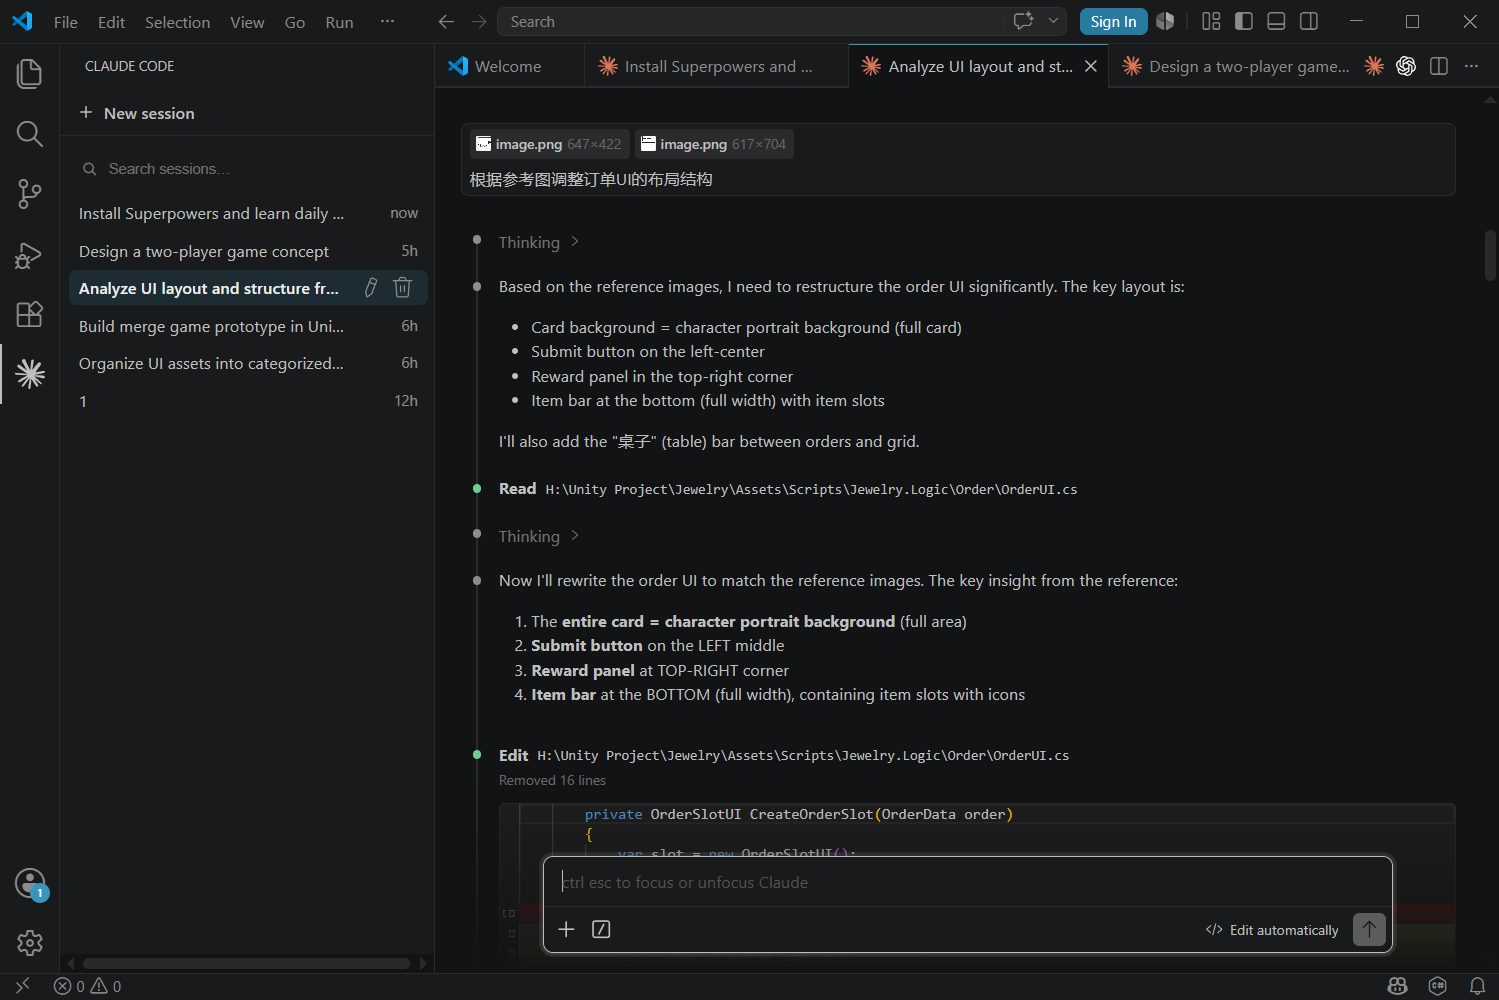Open the editor's more actions menu
The image size is (1499, 1000).
pyautogui.click(x=1471, y=66)
